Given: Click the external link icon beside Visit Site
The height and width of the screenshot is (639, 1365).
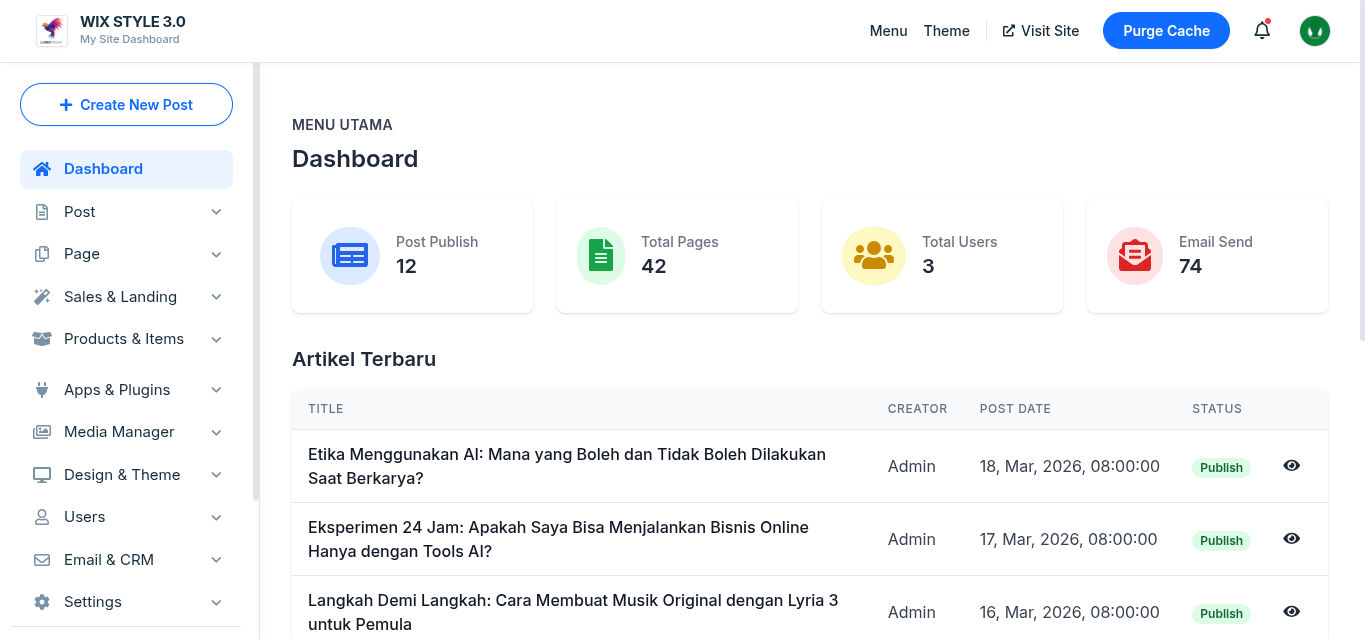Looking at the screenshot, I should (1008, 31).
